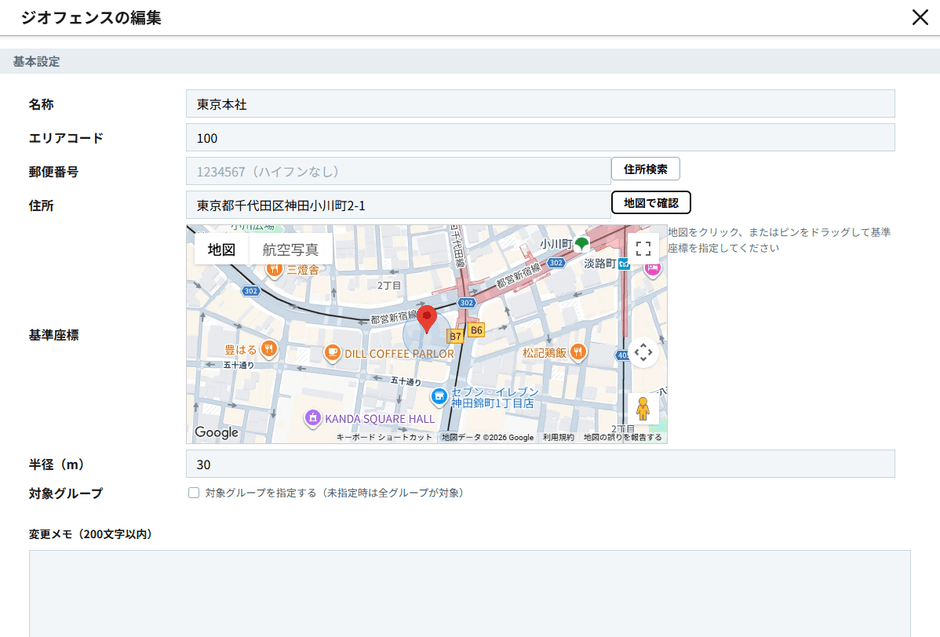Click the 対象グループ label

coord(66,493)
